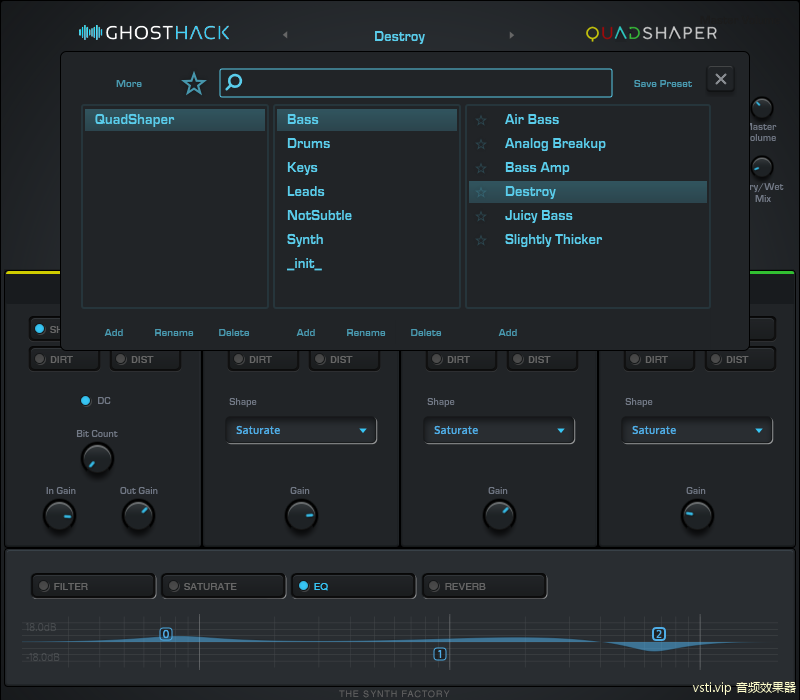
Task: Click Save Preset
Action: 662,84
